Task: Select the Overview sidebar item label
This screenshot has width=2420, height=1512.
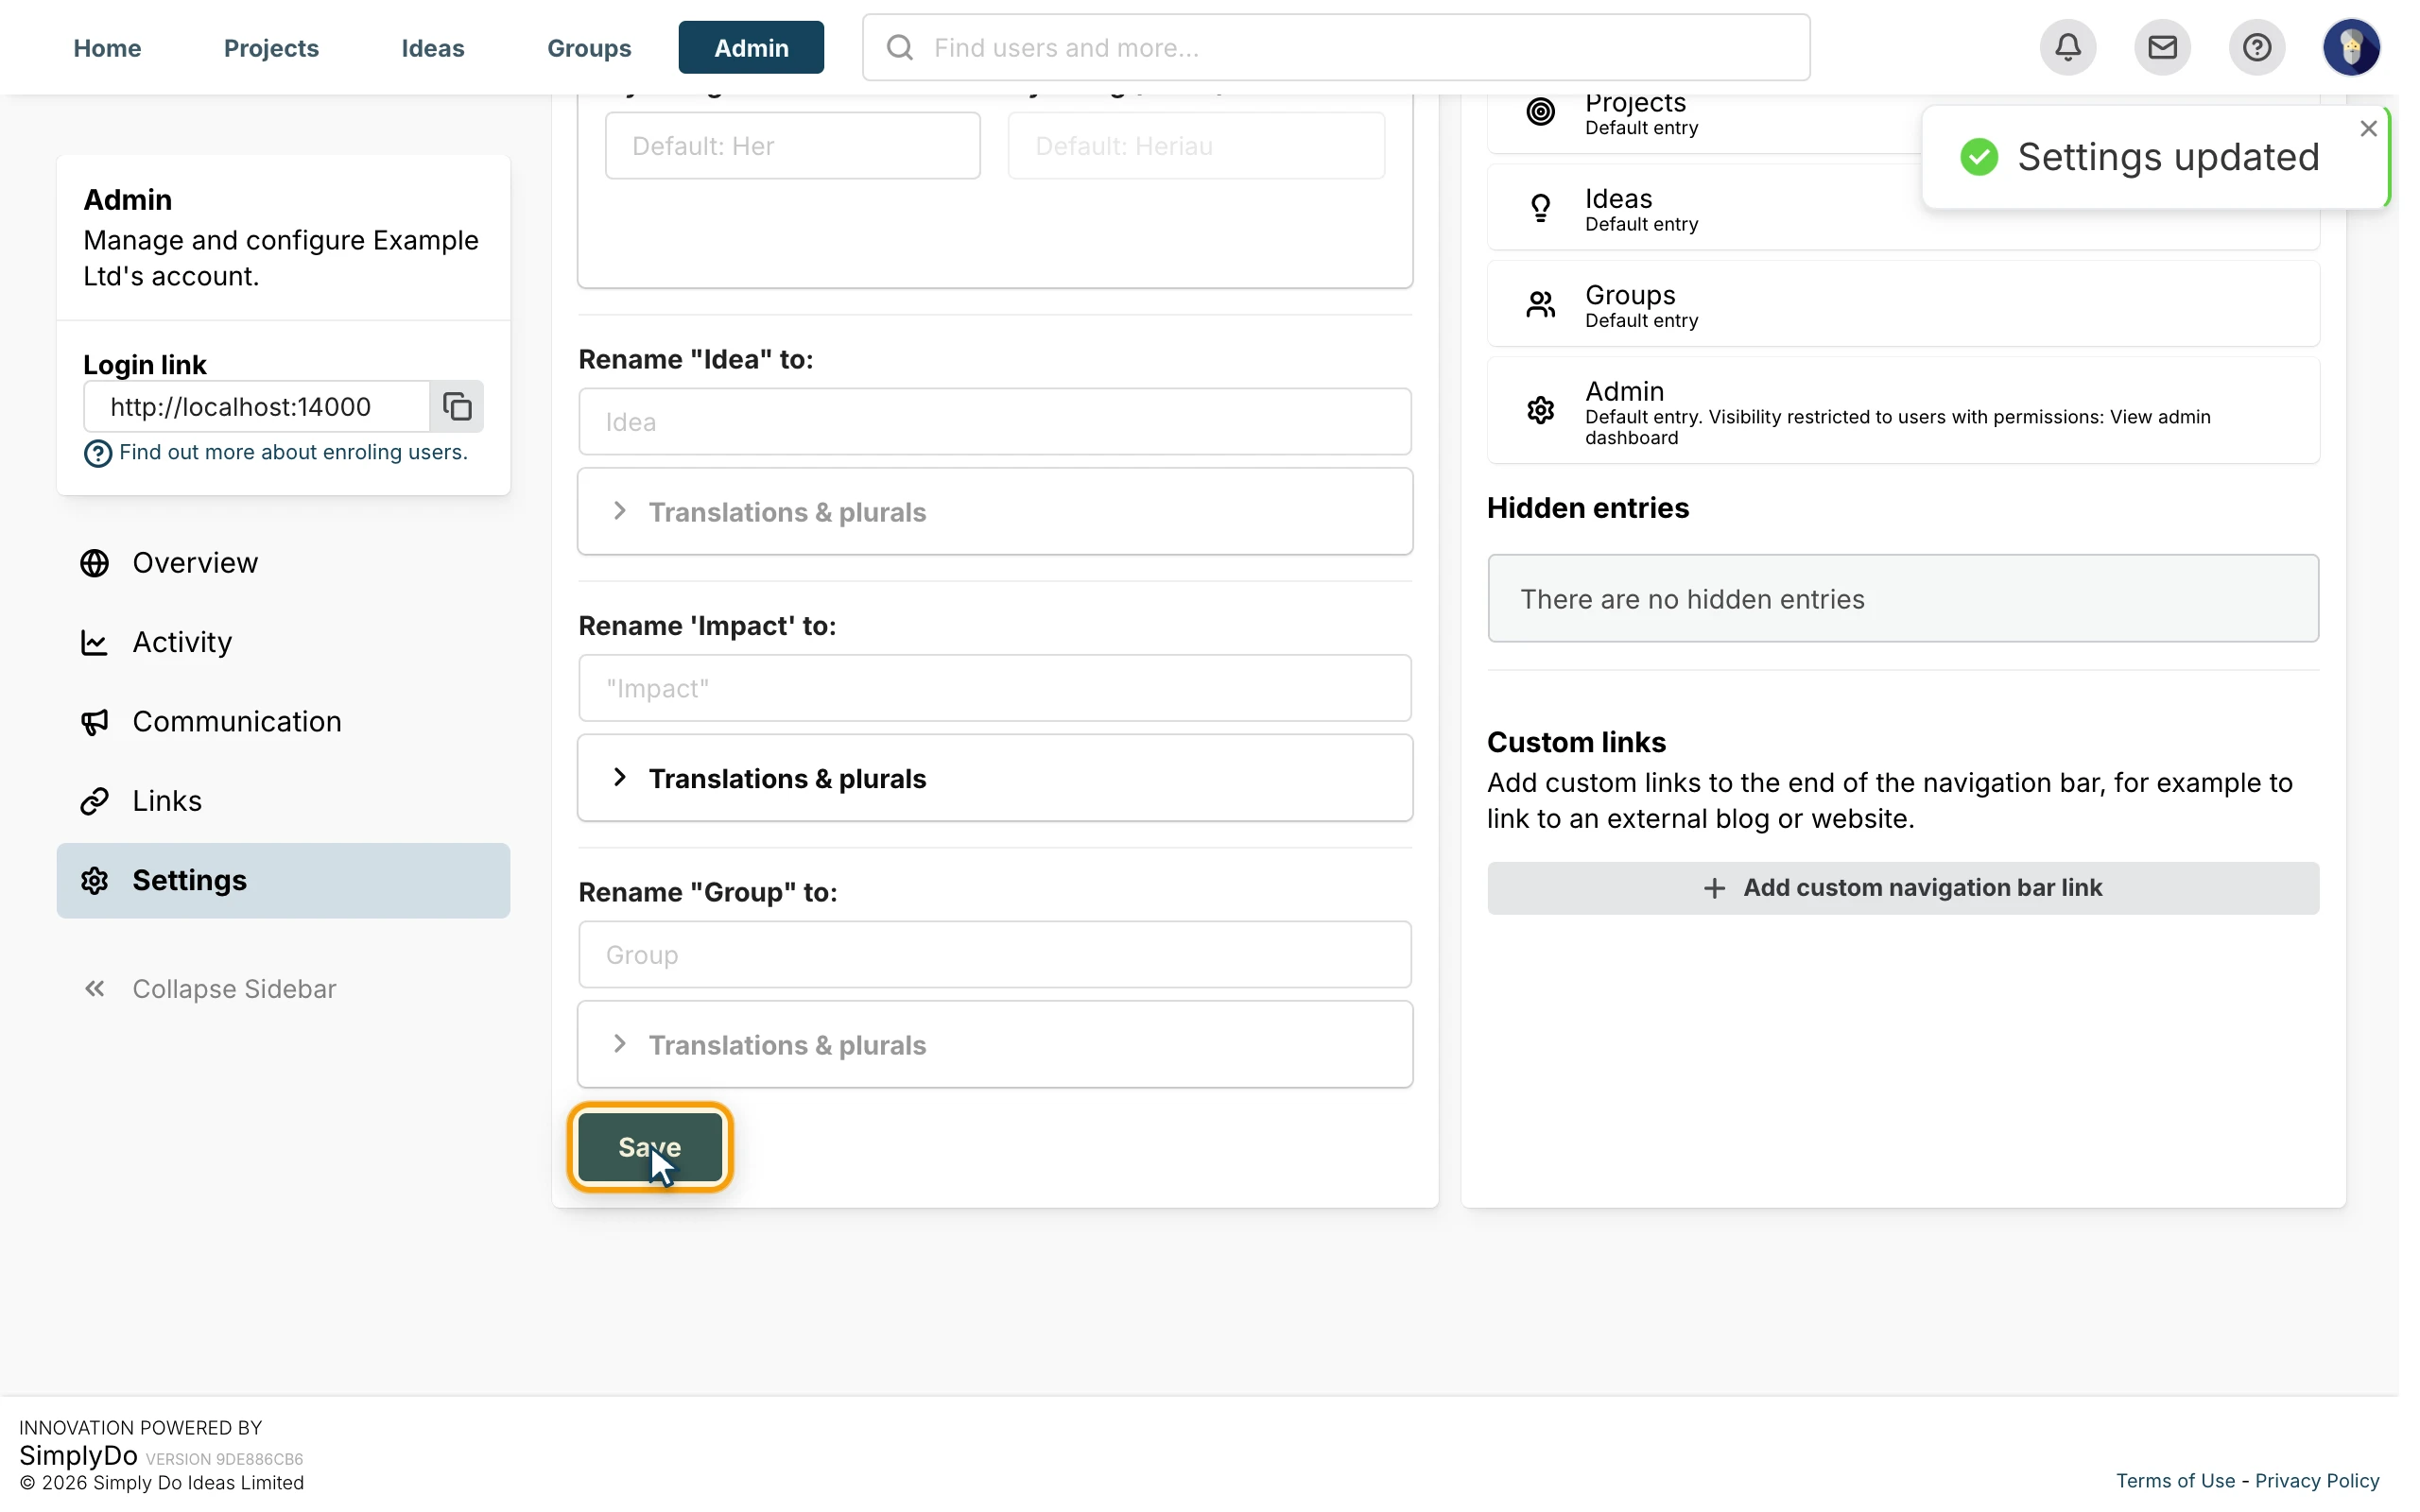Action: [x=195, y=563]
